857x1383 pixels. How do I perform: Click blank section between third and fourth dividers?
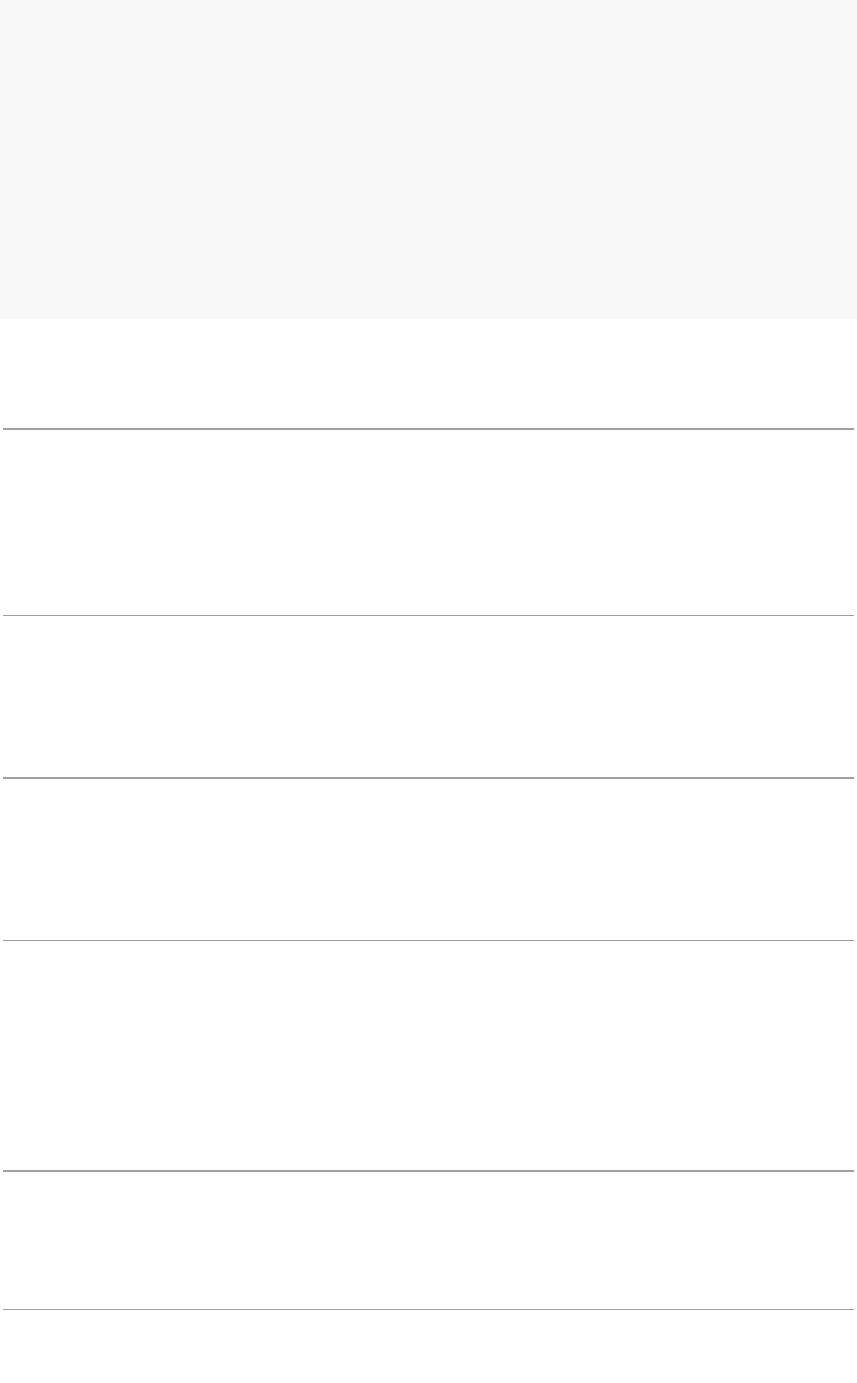point(428,859)
